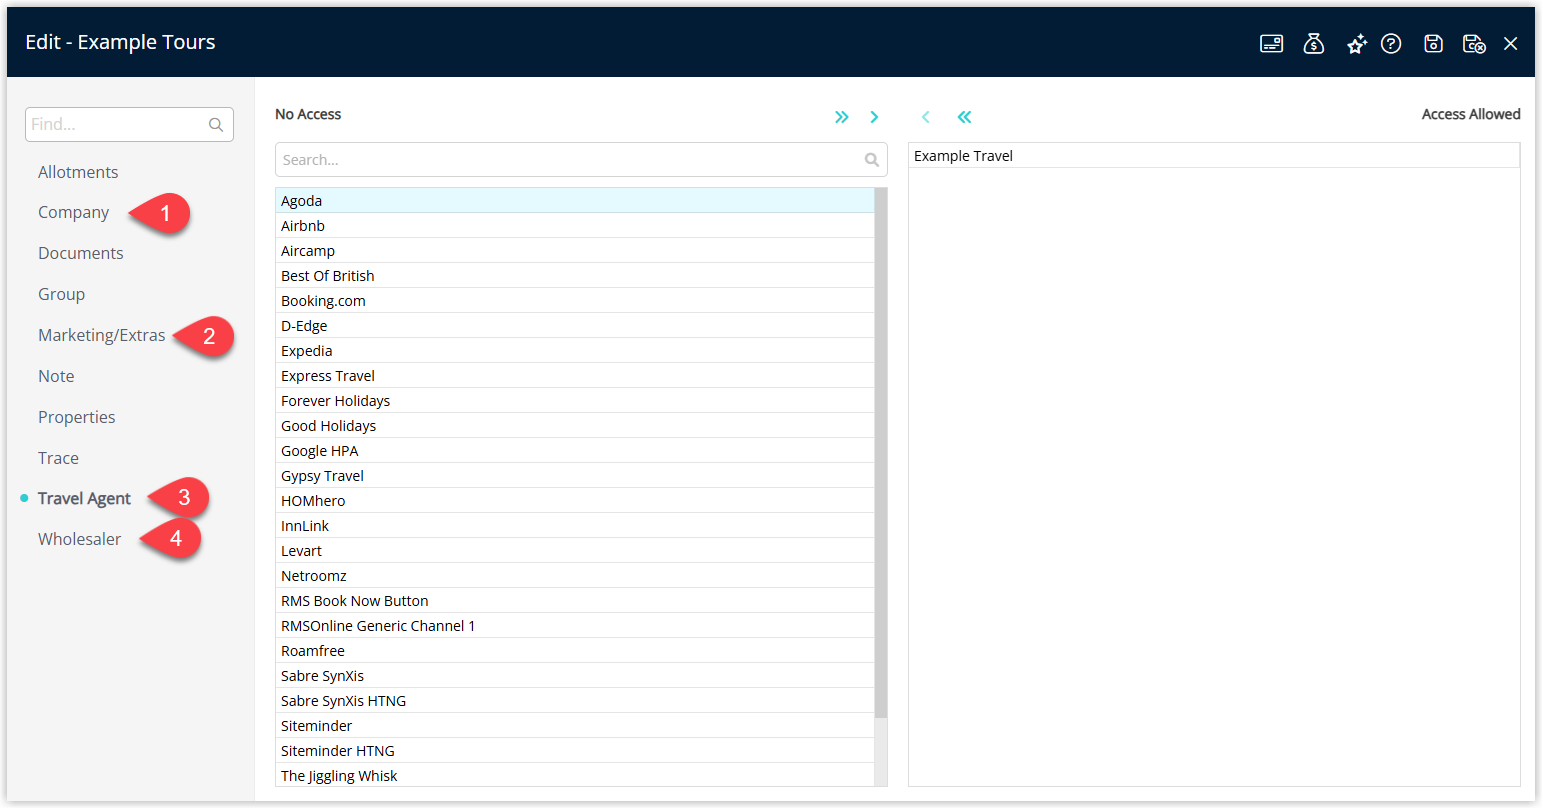Select Roamfree in the No Access list

click(x=575, y=651)
